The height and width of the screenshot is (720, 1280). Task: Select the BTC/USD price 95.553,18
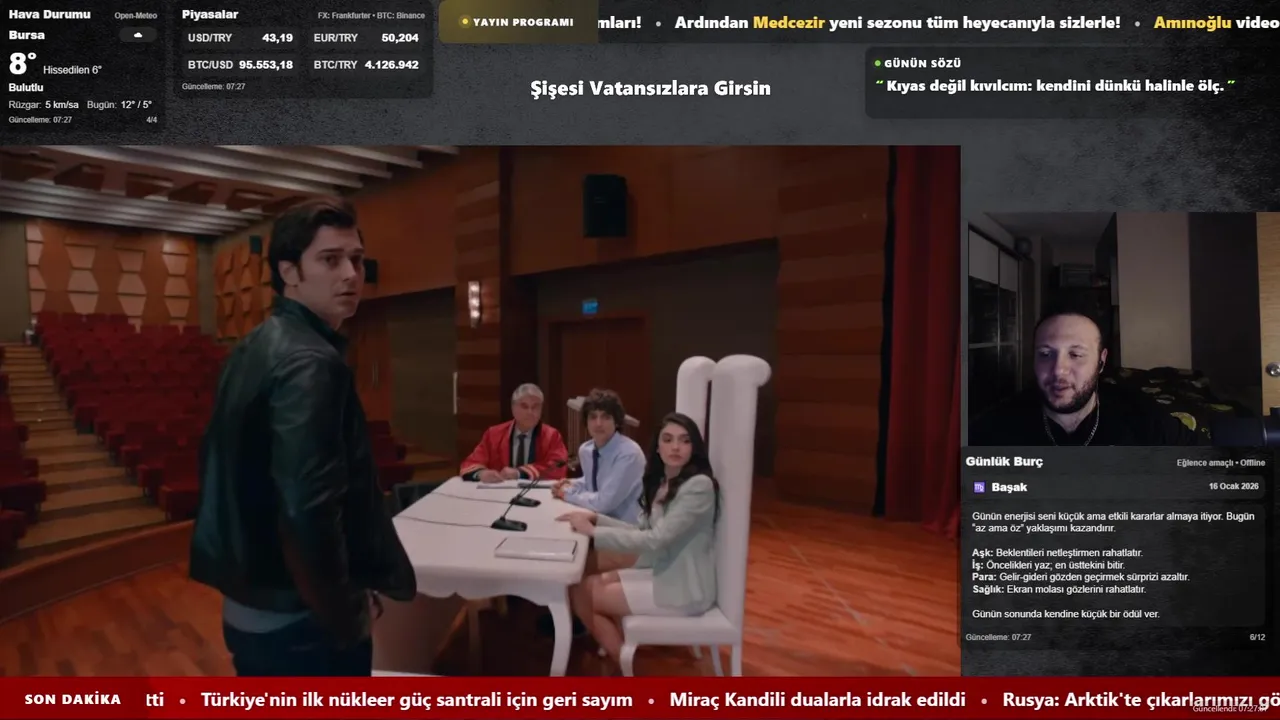click(x=266, y=65)
